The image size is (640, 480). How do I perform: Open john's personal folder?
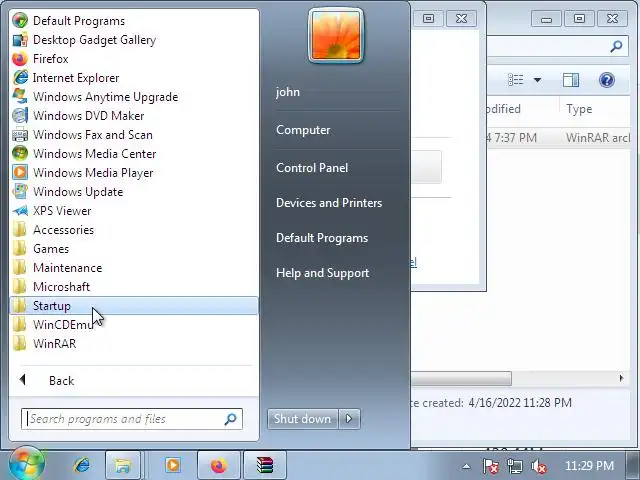[288, 92]
